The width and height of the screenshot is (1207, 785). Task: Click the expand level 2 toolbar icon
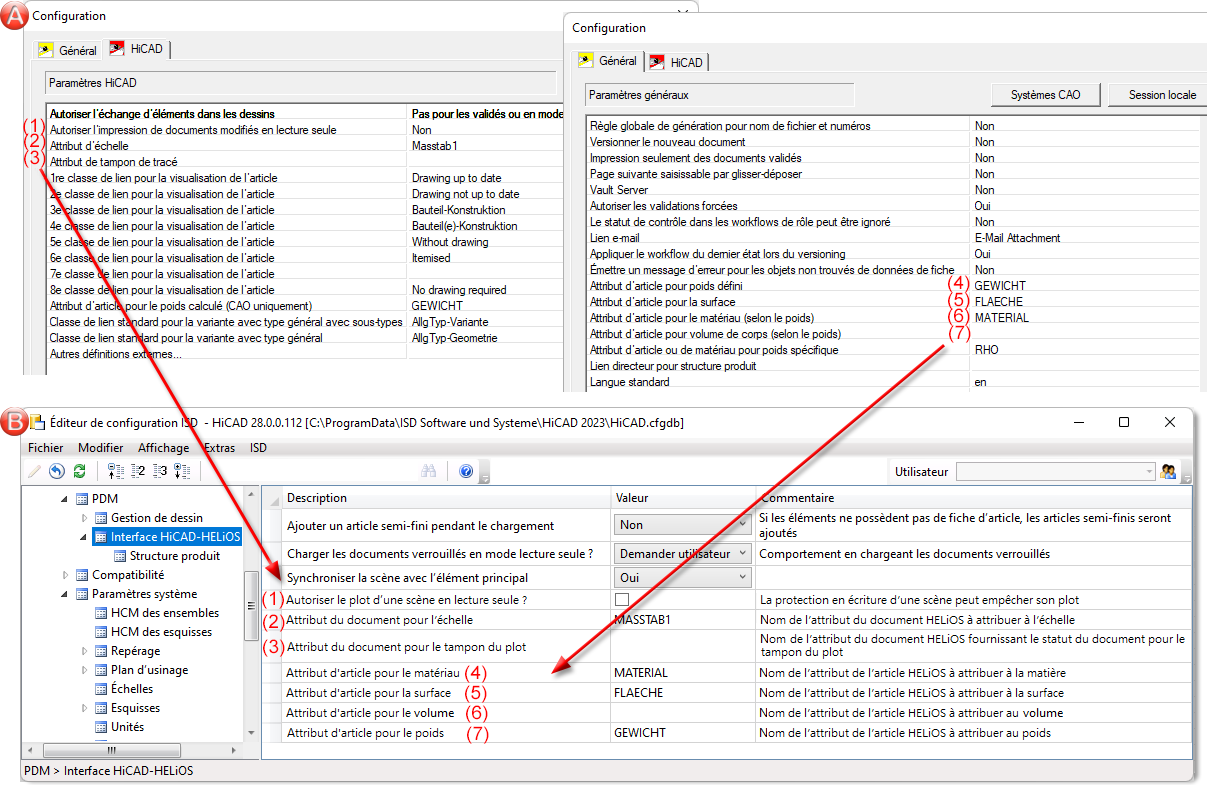click(x=138, y=471)
